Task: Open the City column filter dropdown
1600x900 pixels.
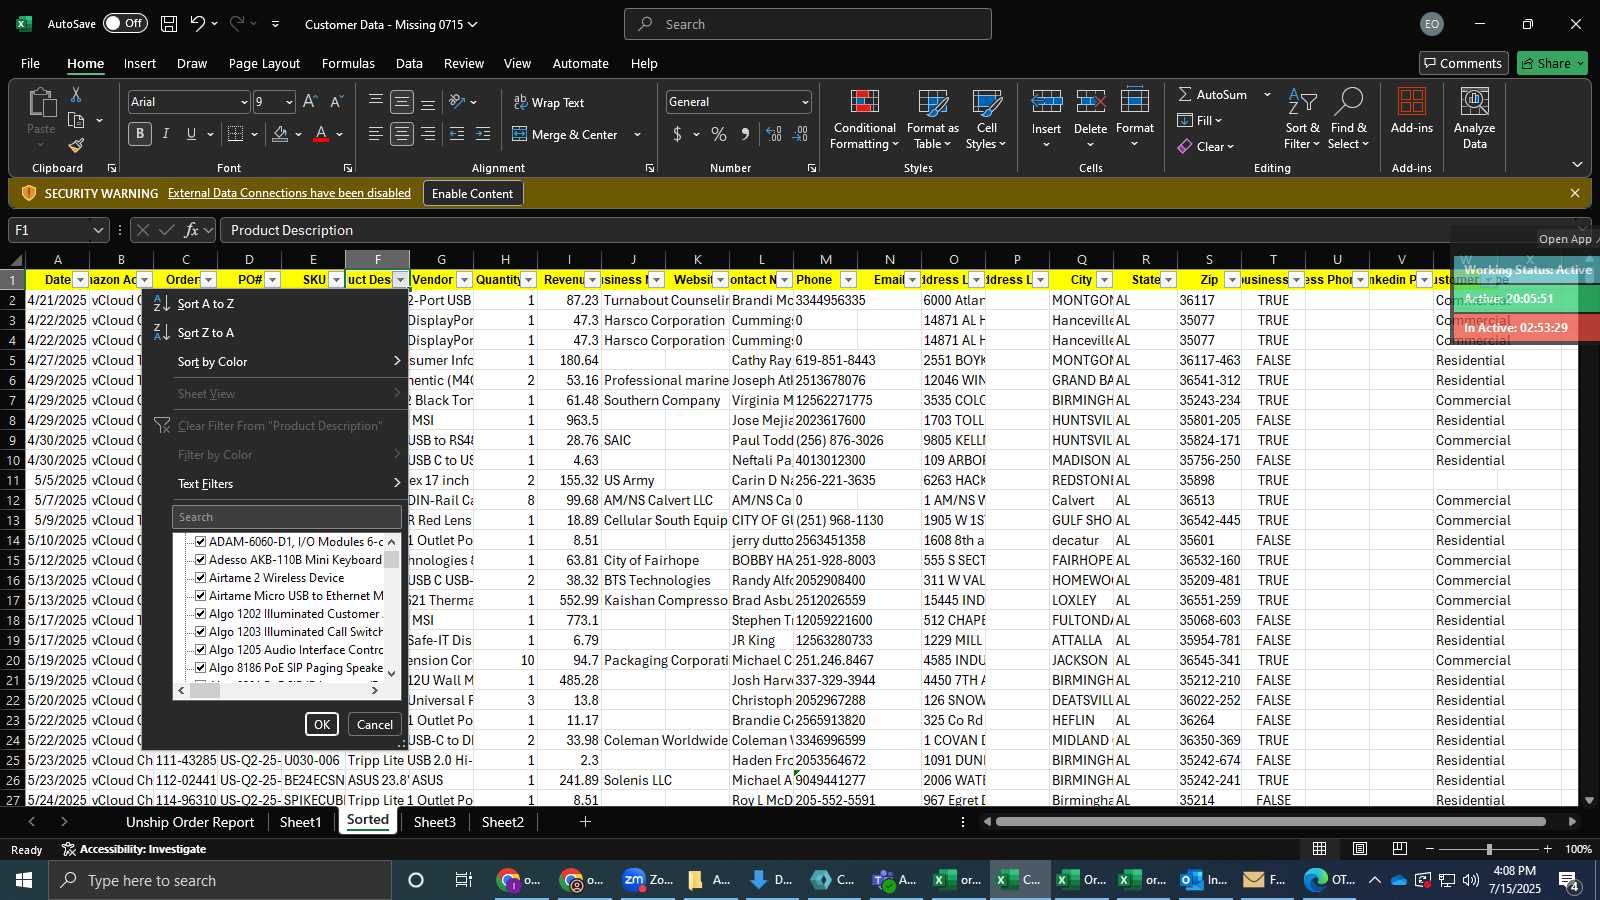Action: click(1104, 280)
